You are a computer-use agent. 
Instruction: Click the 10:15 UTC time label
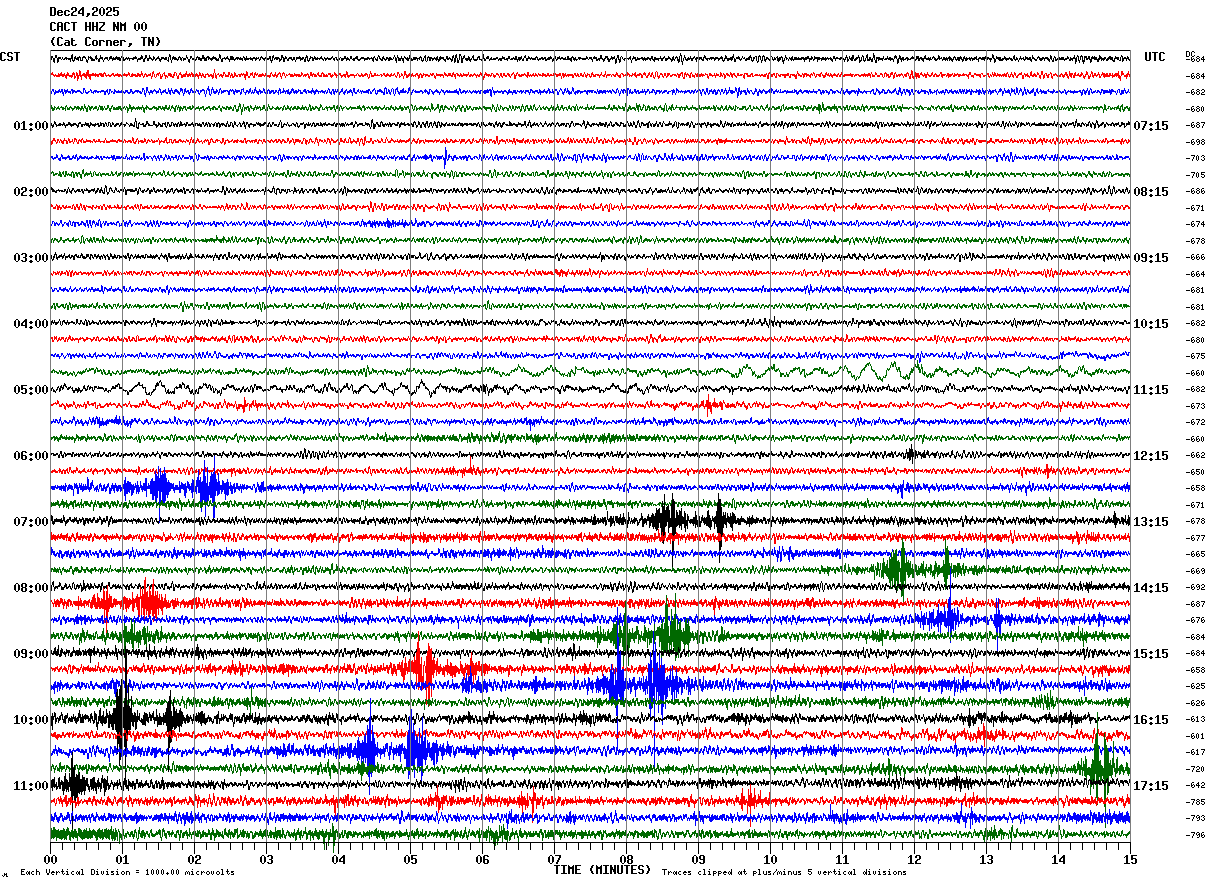coord(1151,324)
